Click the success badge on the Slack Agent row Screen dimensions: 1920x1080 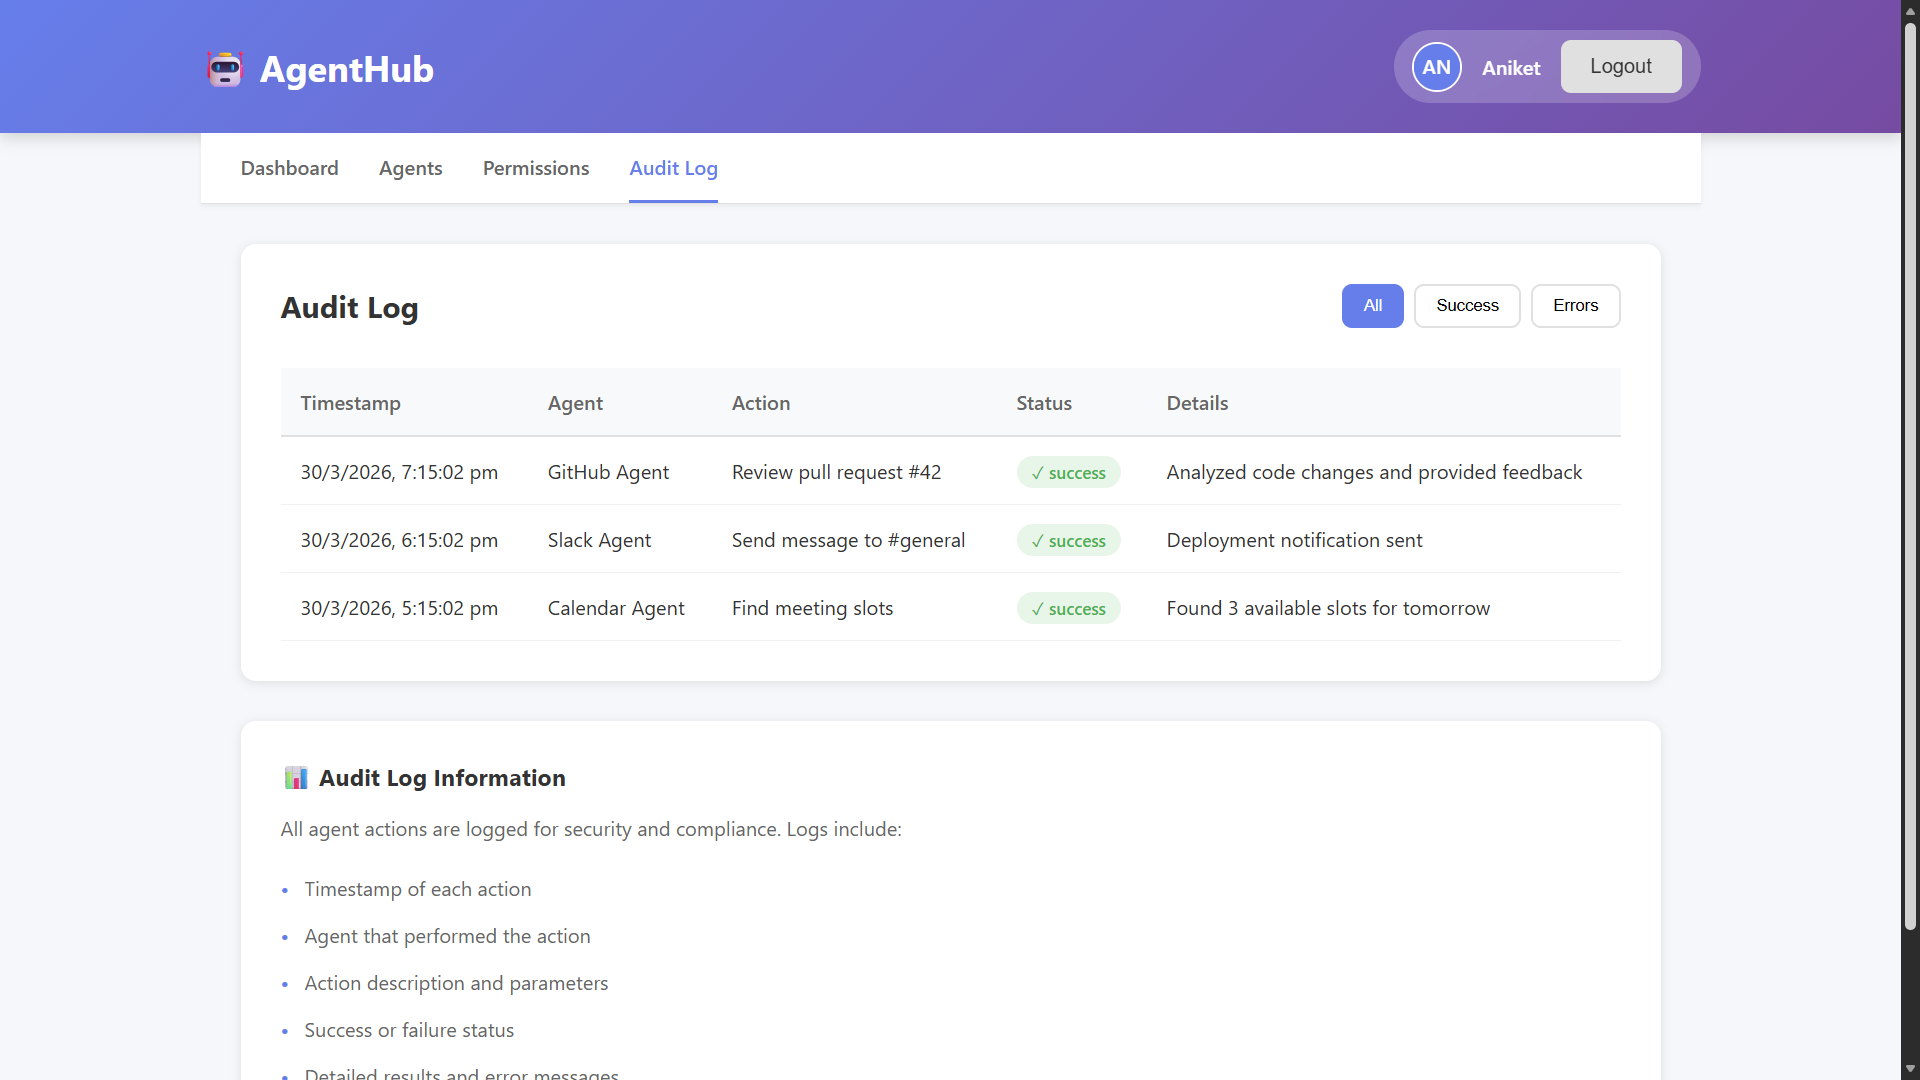coord(1068,541)
